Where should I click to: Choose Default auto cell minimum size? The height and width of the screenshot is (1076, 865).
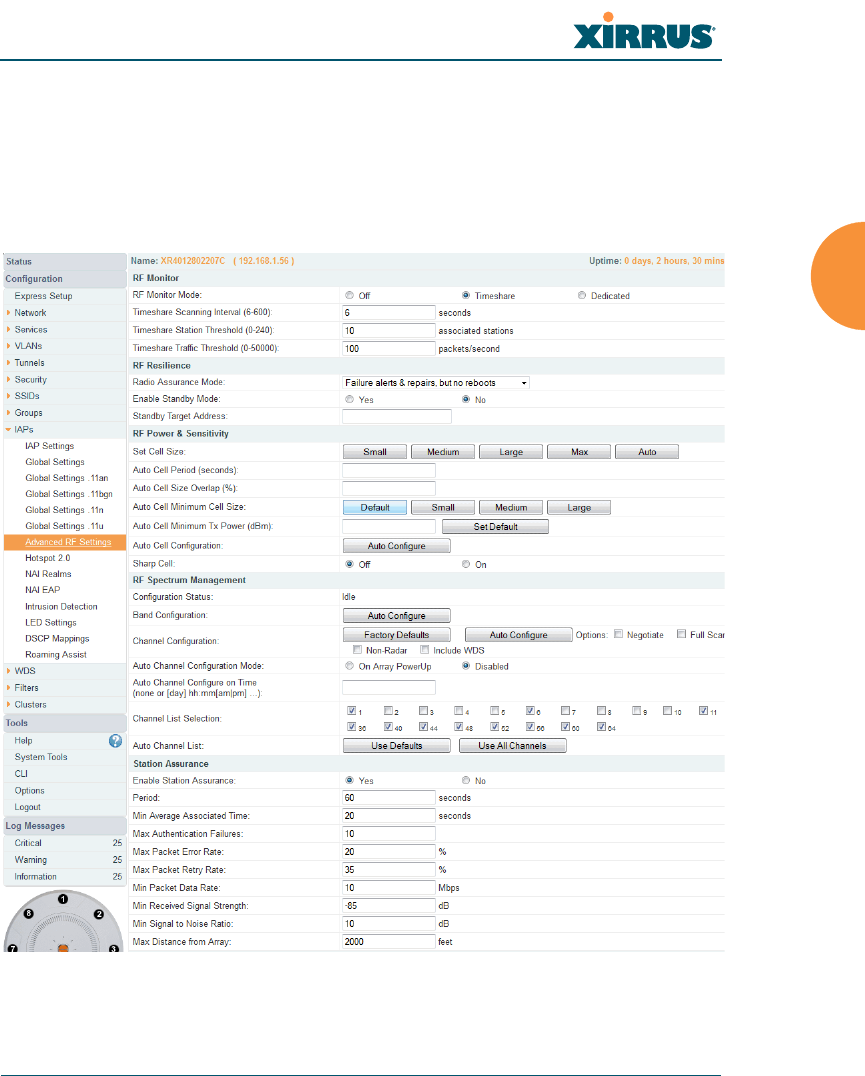[375, 507]
